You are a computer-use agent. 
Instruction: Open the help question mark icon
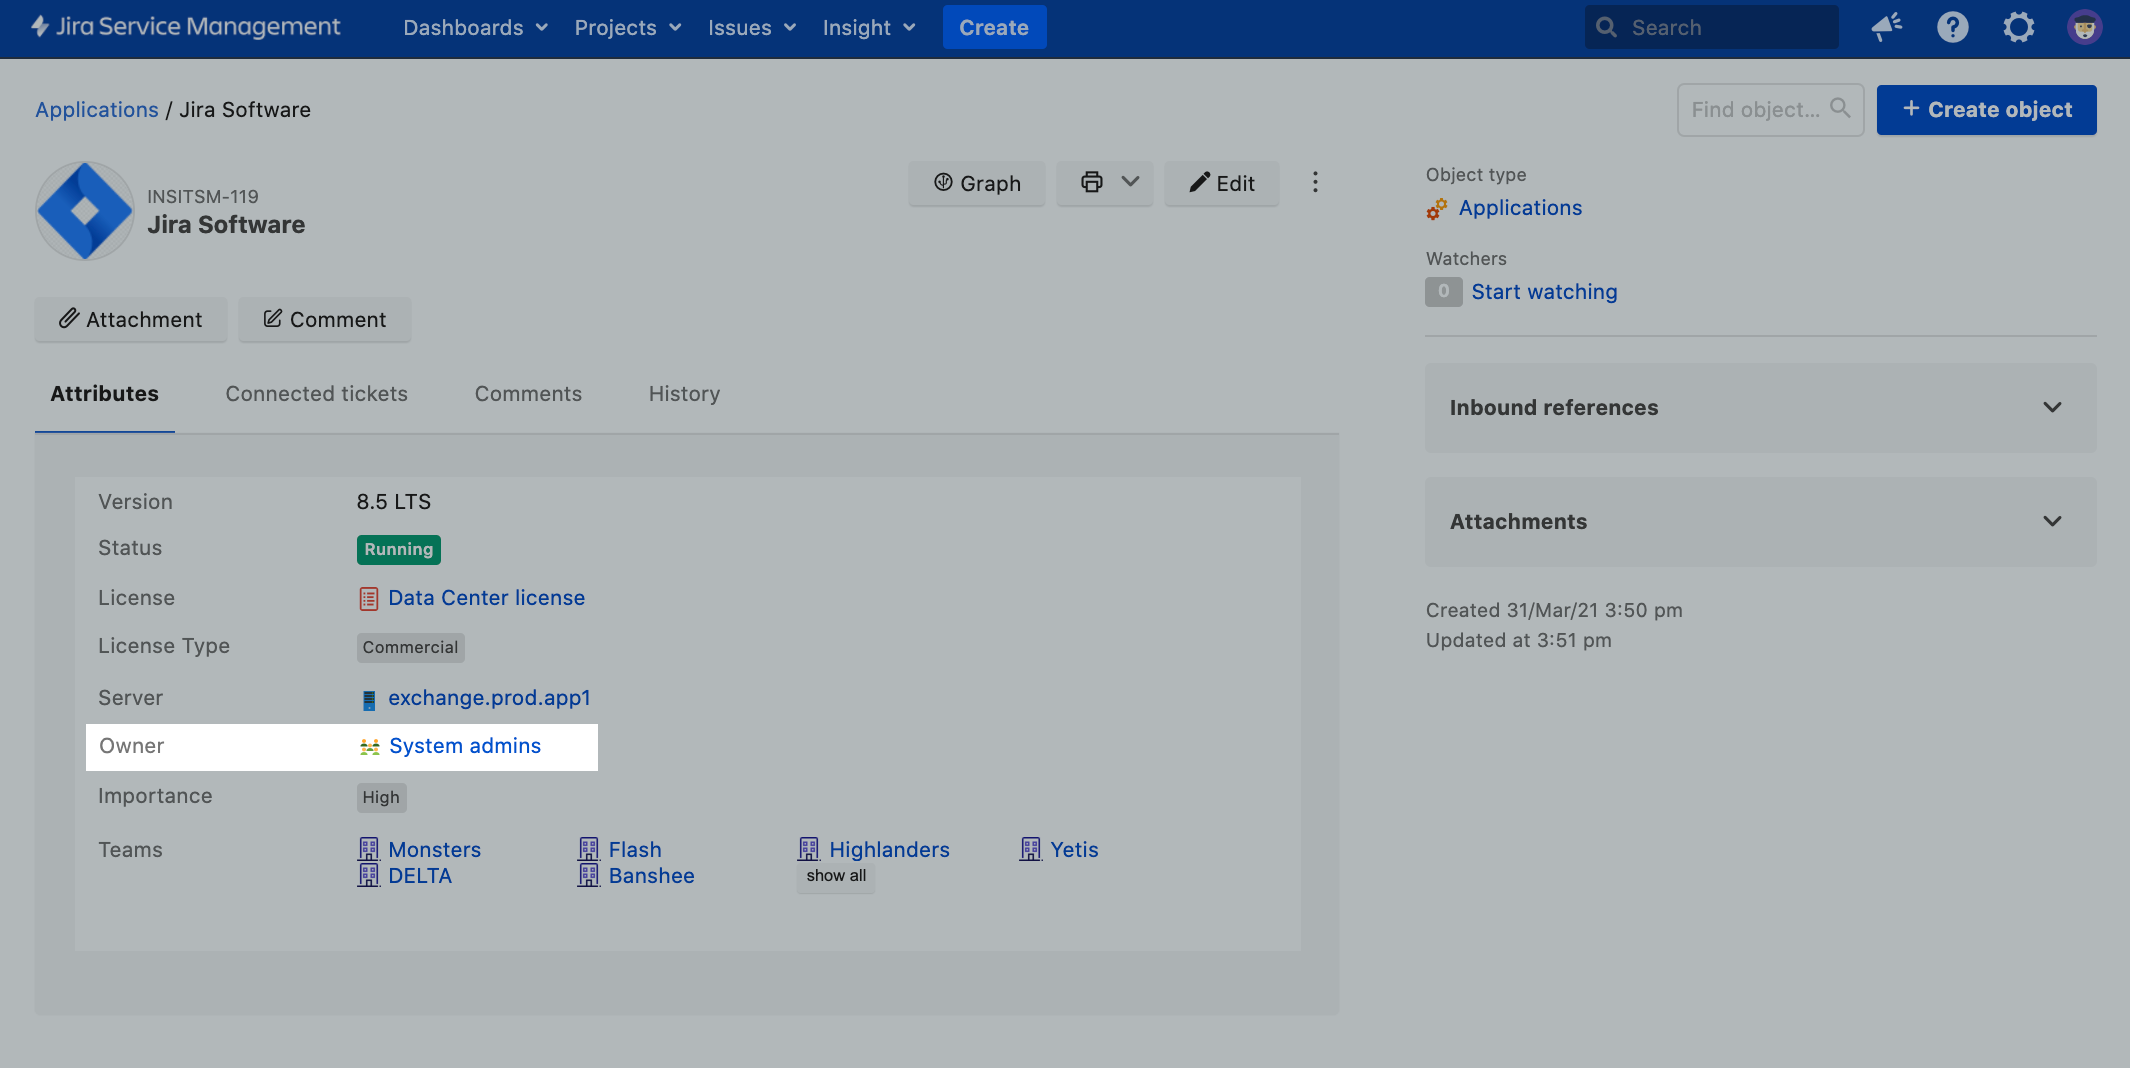tap(1952, 27)
